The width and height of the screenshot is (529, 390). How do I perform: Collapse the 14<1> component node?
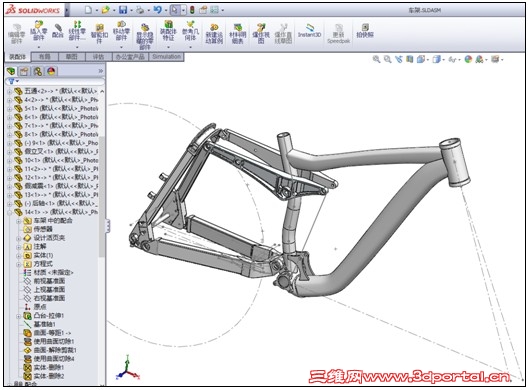[9, 212]
